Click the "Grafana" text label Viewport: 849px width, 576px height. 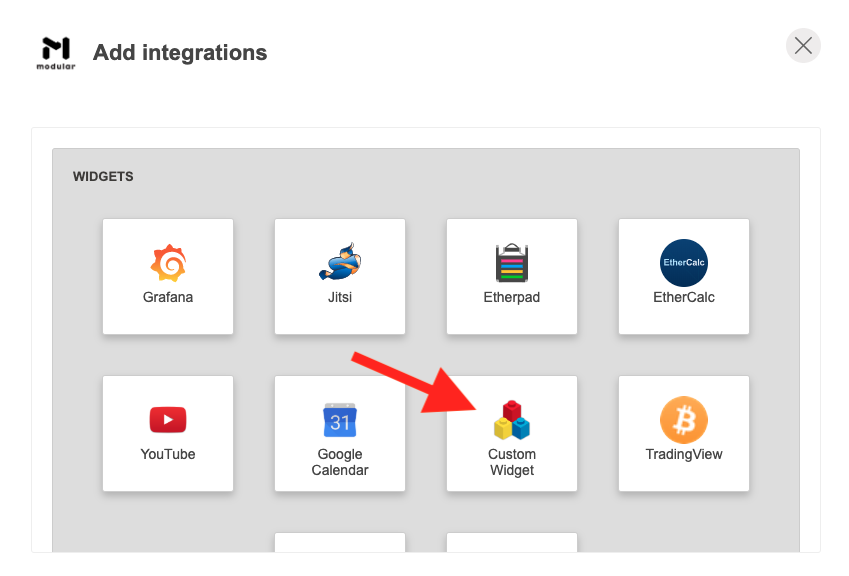click(x=168, y=297)
